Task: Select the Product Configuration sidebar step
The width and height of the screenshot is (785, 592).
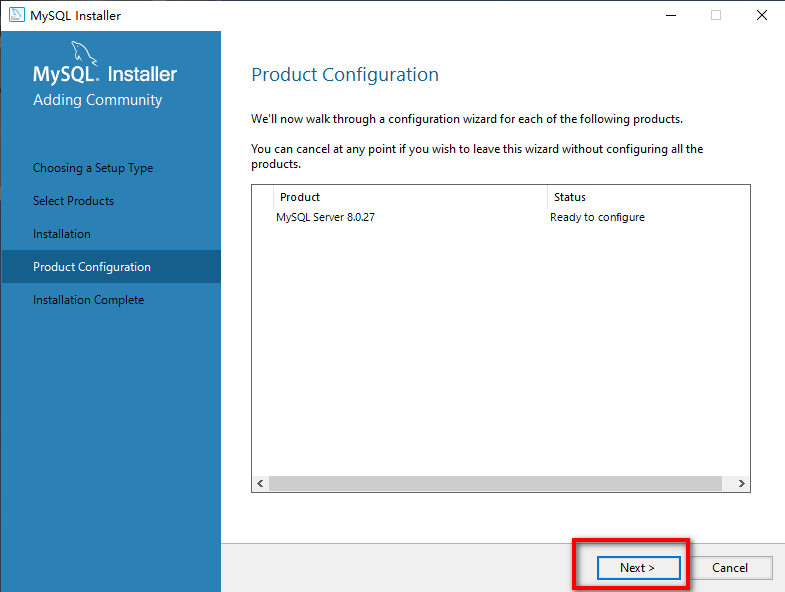Action: [x=111, y=266]
